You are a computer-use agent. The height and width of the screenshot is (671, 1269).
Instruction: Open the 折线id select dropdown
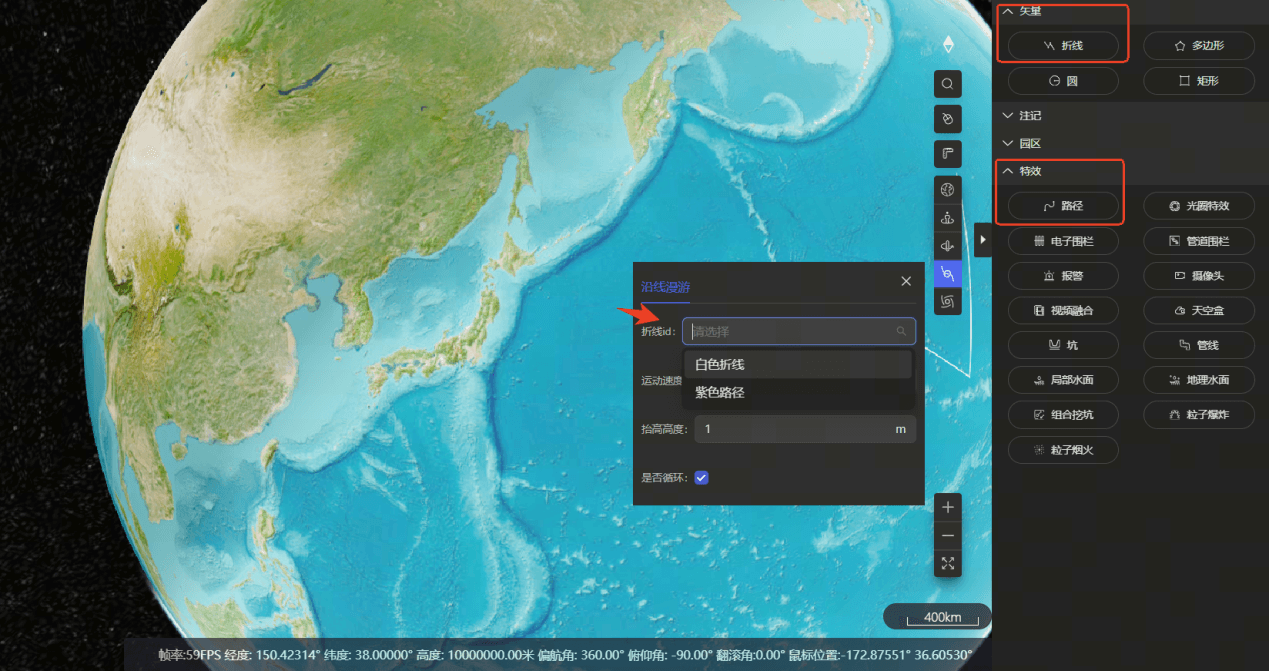coord(798,331)
